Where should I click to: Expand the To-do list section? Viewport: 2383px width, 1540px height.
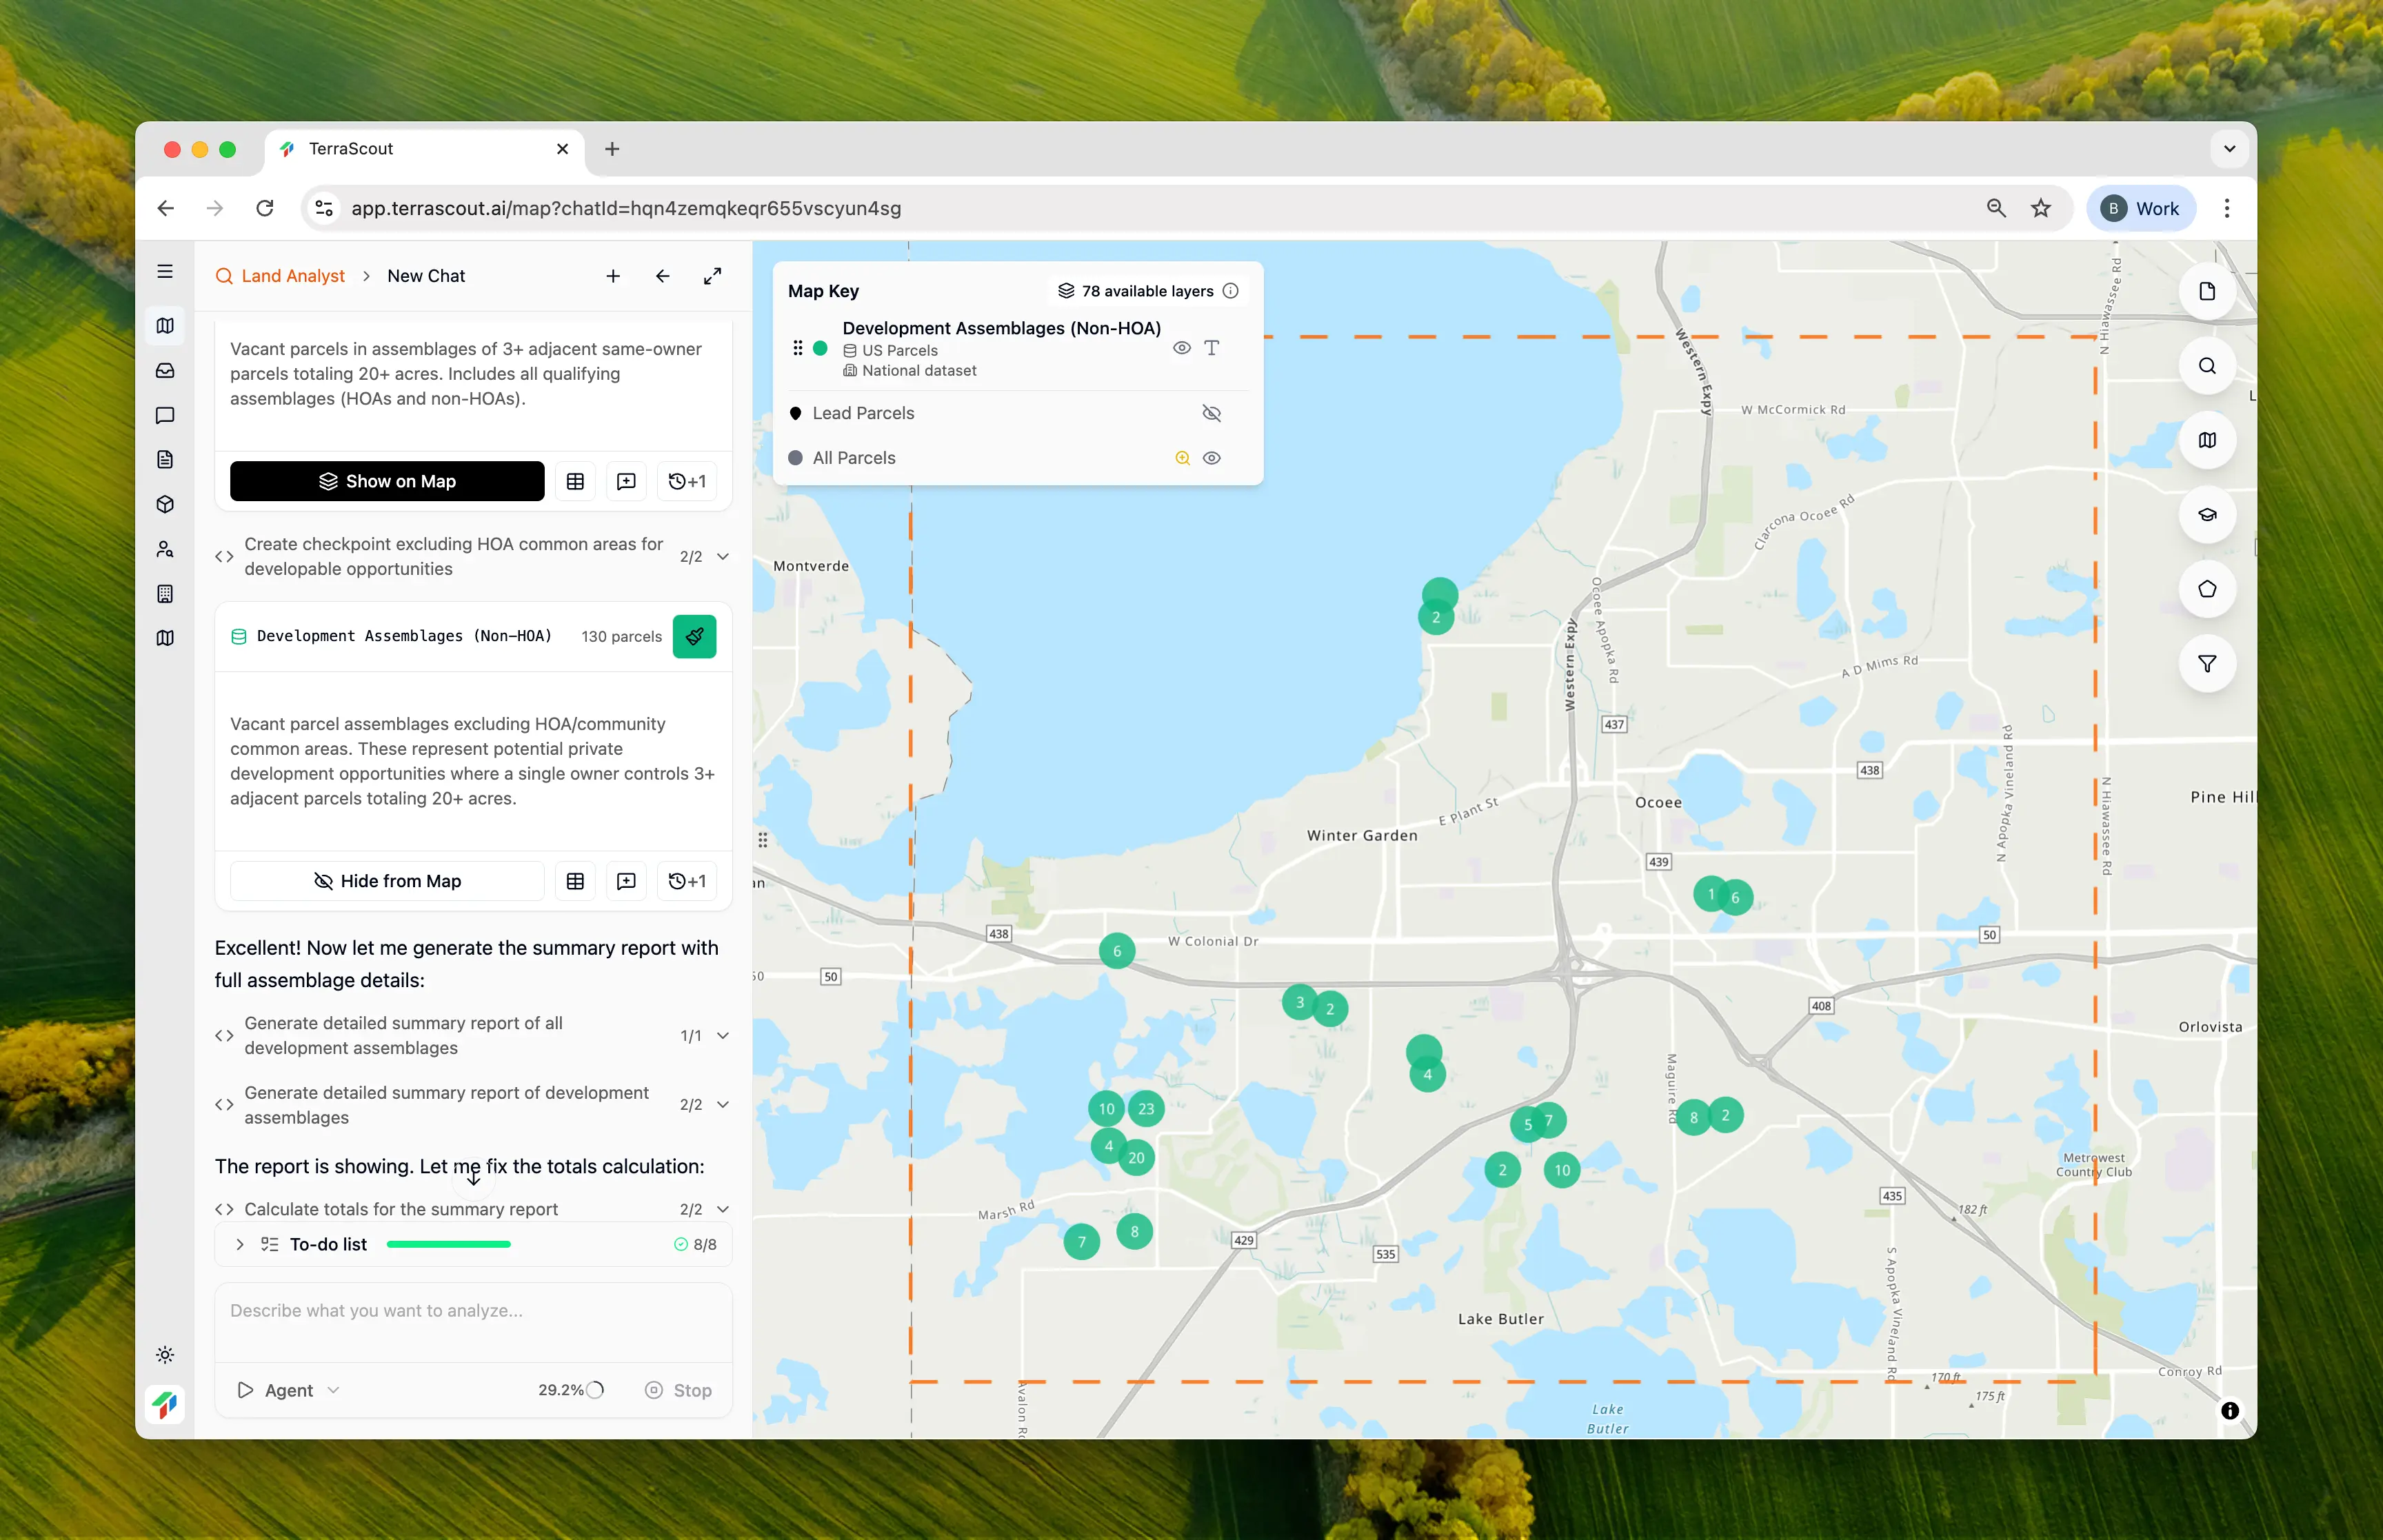click(x=240, y=1244)
